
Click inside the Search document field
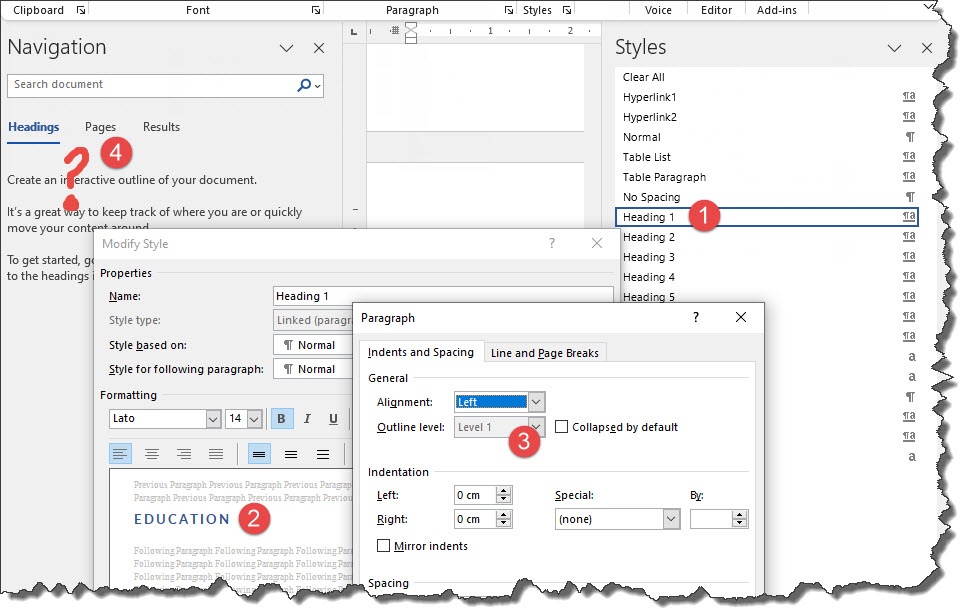click(150, 86)
